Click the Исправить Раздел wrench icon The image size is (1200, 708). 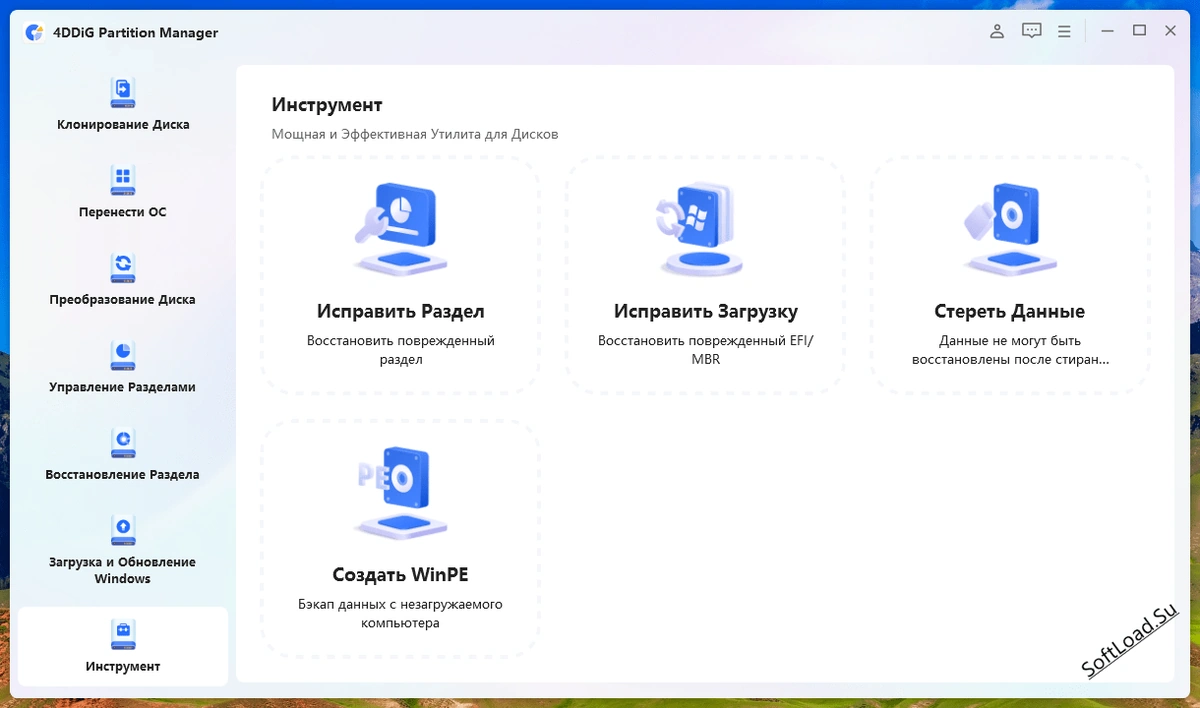tap(400, 230)
